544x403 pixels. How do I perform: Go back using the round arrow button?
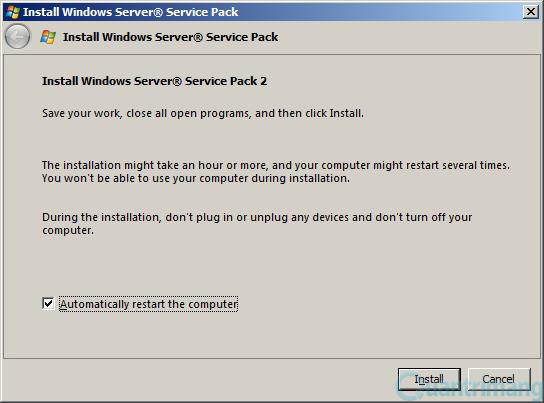(17, 36)
